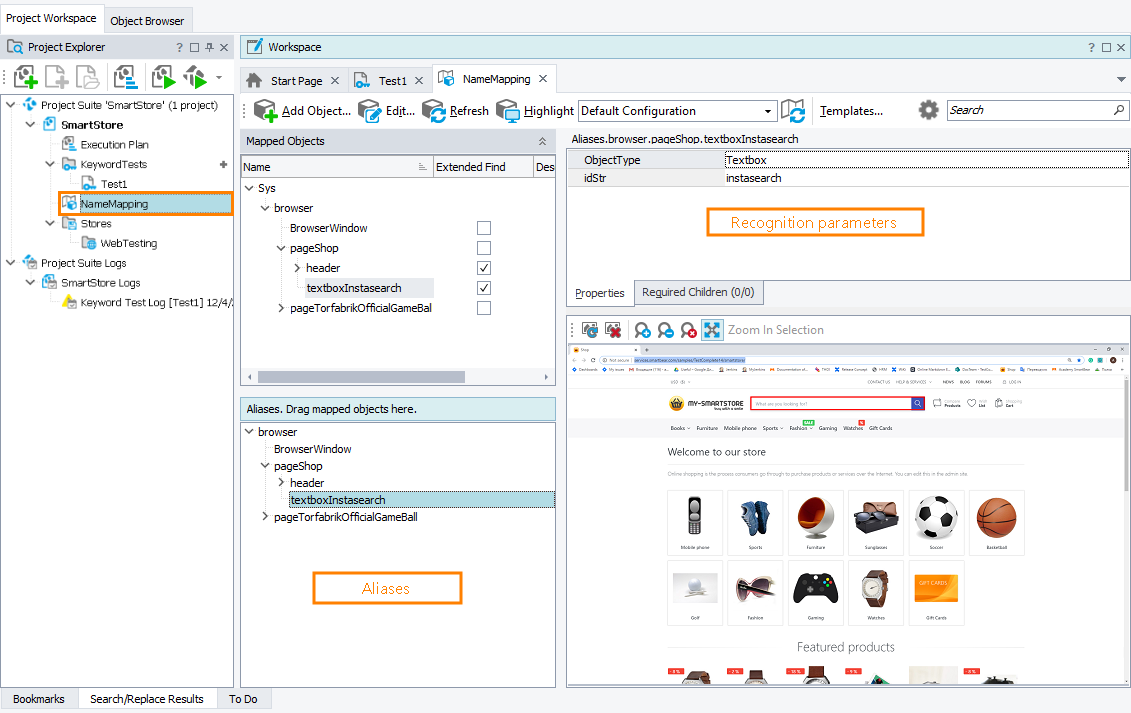Select the Add Object icon
The height and width of the screenshot is (713, 1131).
(x=264, y=110)
